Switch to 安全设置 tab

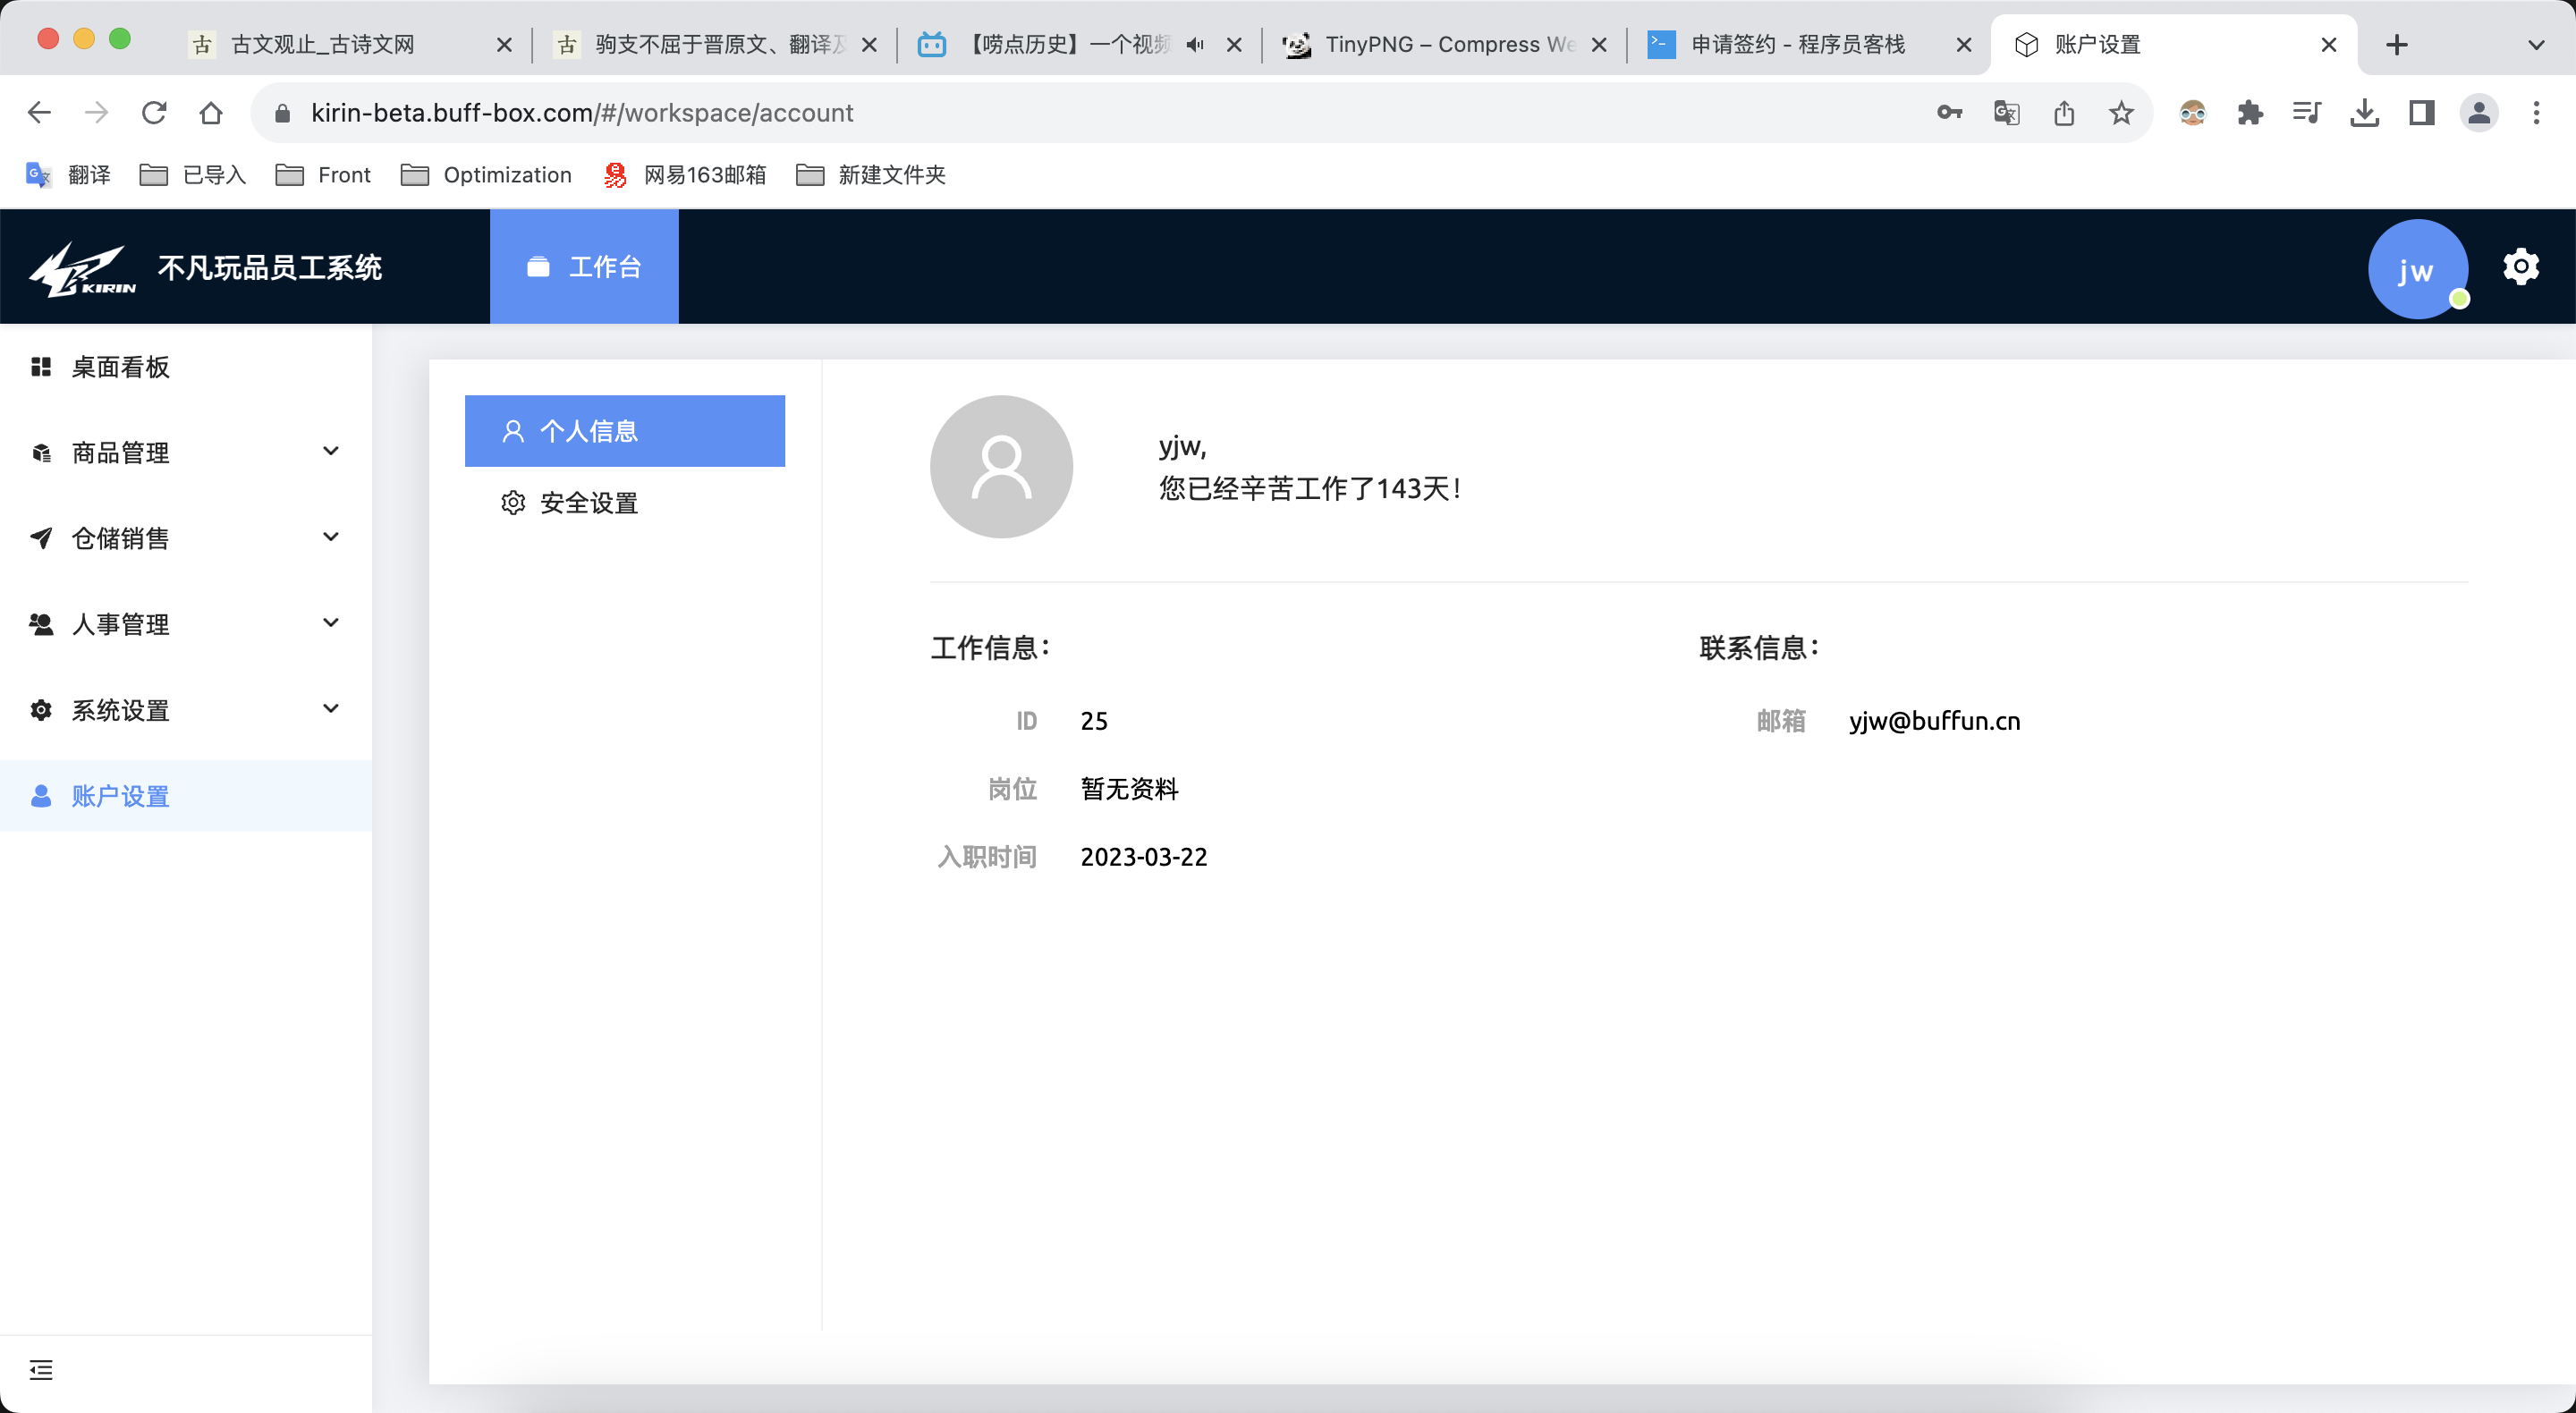(x=625, y=503)
